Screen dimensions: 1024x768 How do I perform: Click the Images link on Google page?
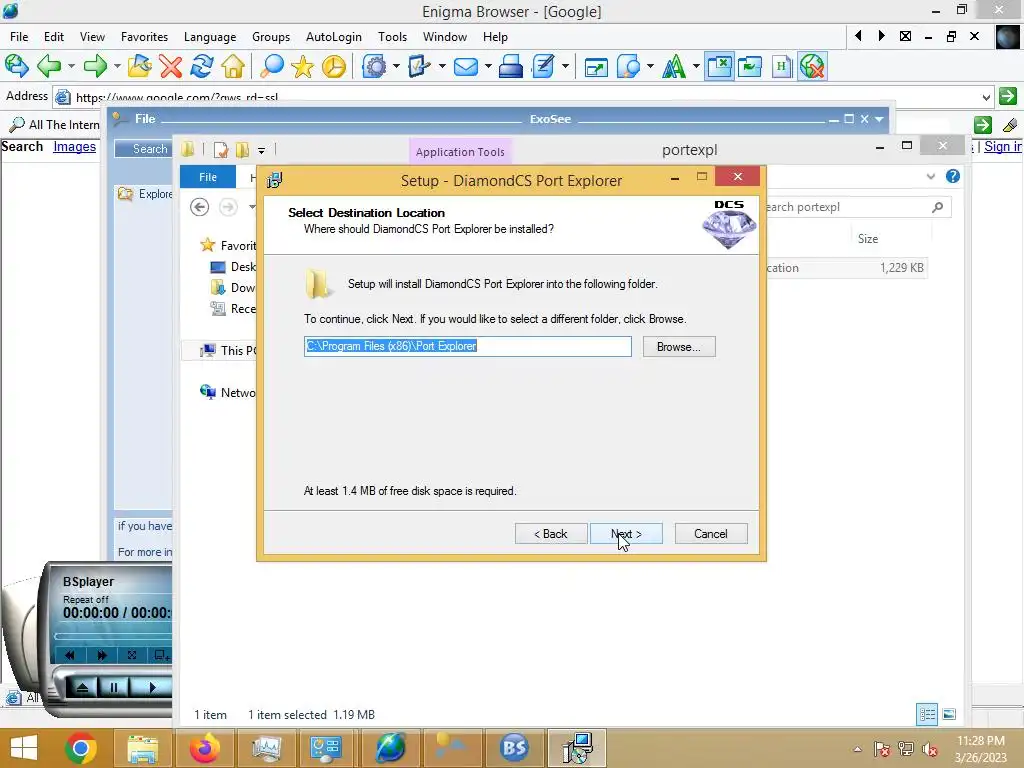[x=74, y=146]
